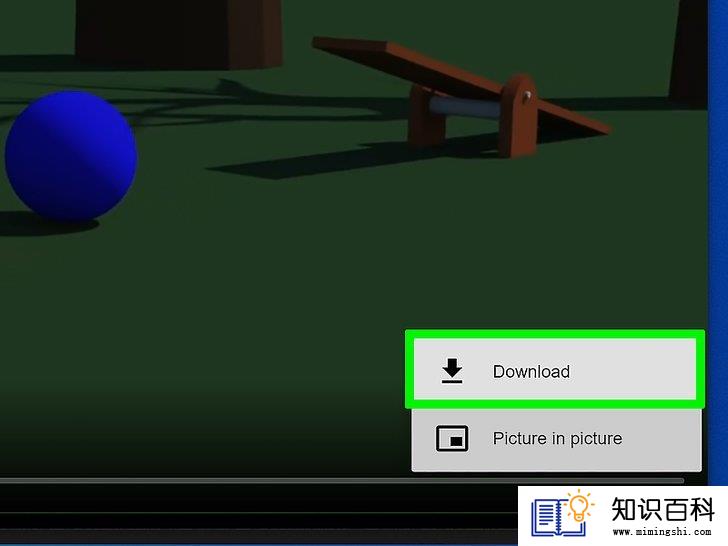Choose Download from the video menu
The width and height of the screenshot is (728, 546).
point(555,370)
